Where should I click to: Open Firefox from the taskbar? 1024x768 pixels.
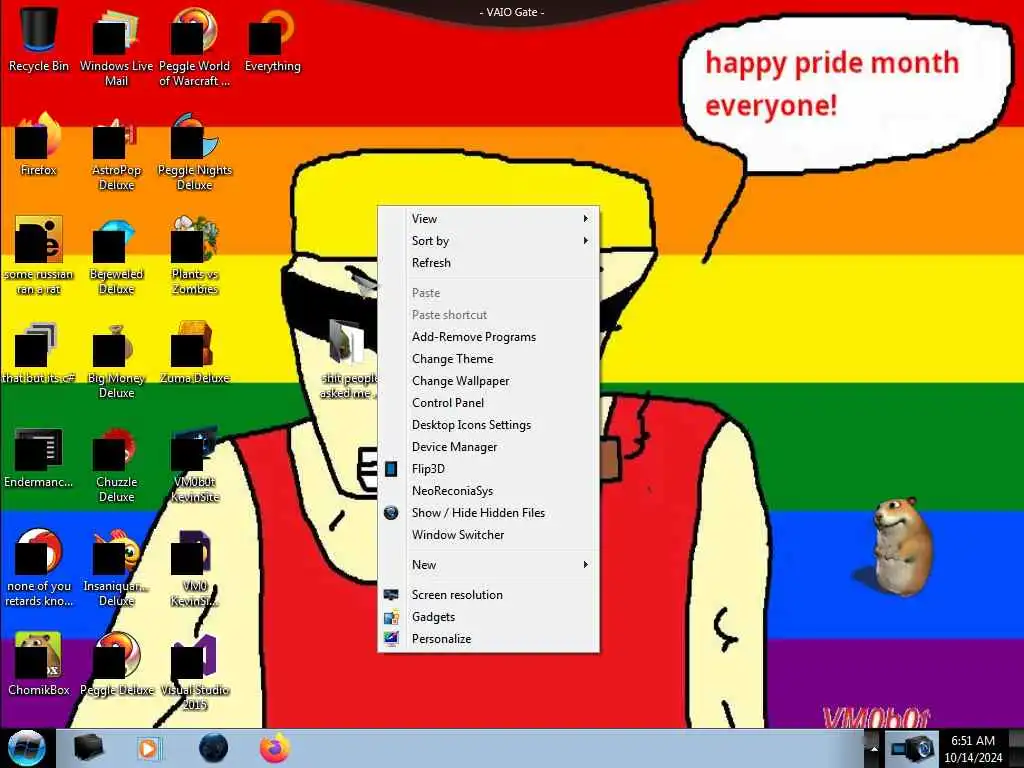click(x=275, y=748)
